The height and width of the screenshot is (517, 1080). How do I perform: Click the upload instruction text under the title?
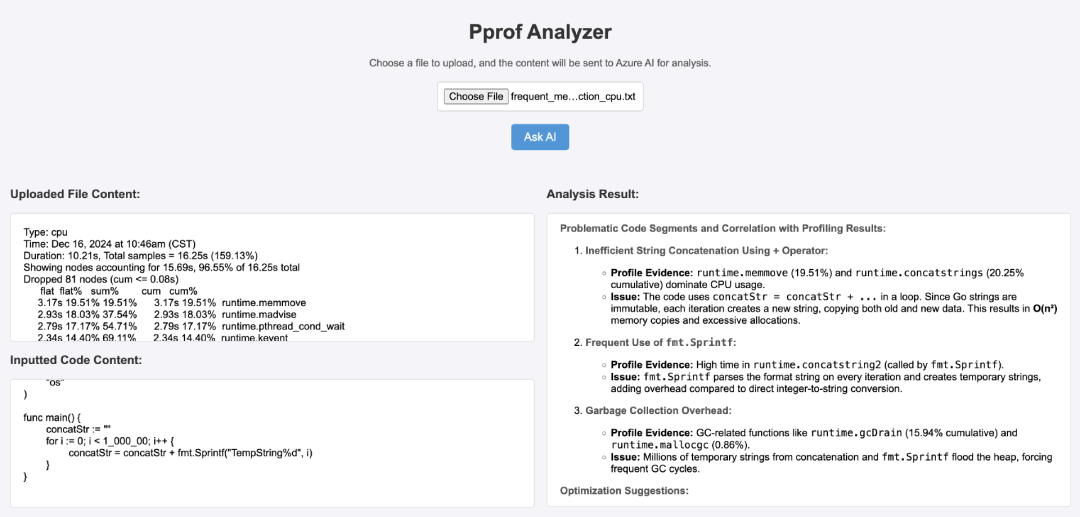540,63
